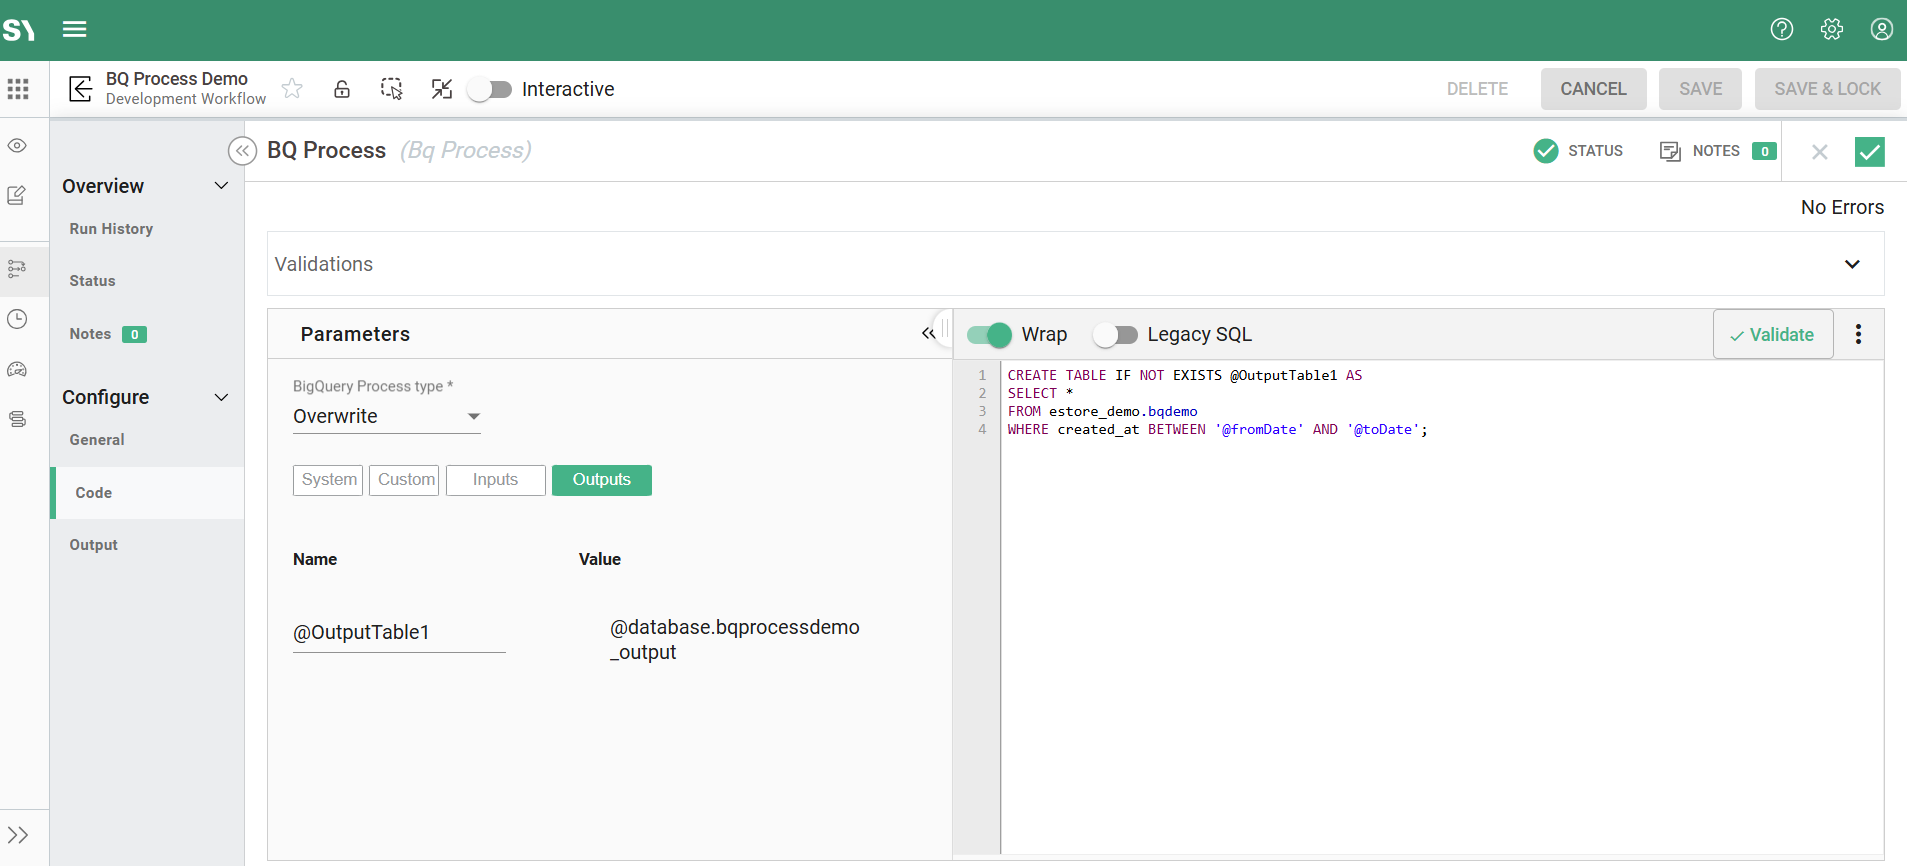This screenshot has width=1907, height=866.
Task: Open the apps grid icon
Action: tap(18, 89)
